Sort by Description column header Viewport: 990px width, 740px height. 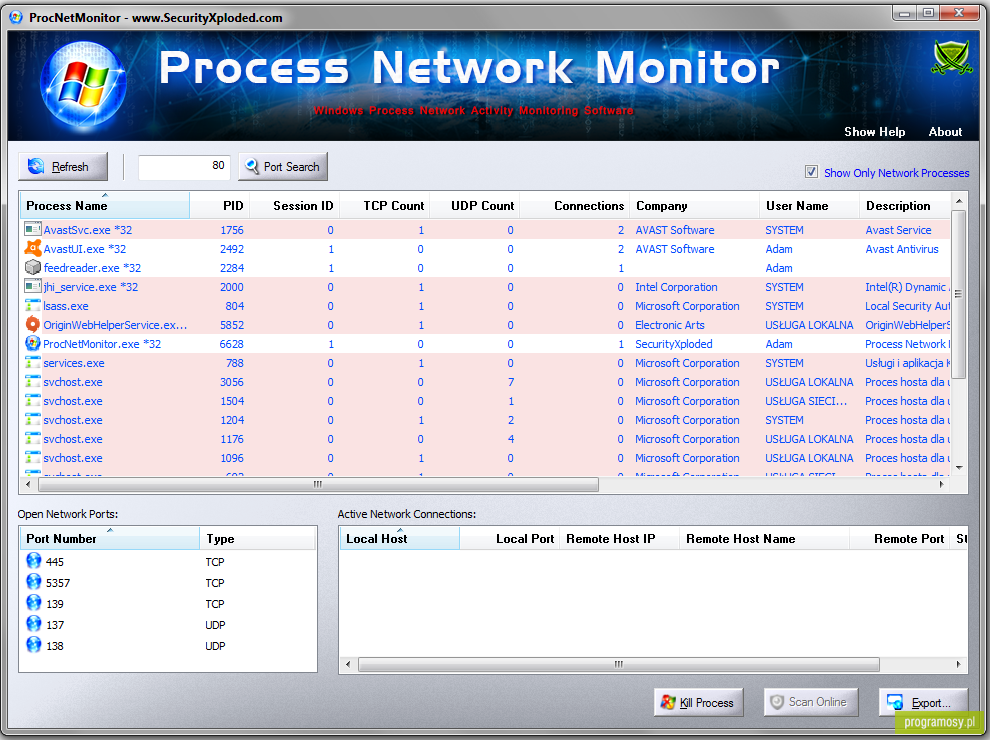pyautogui.click(x=905, y=205)
